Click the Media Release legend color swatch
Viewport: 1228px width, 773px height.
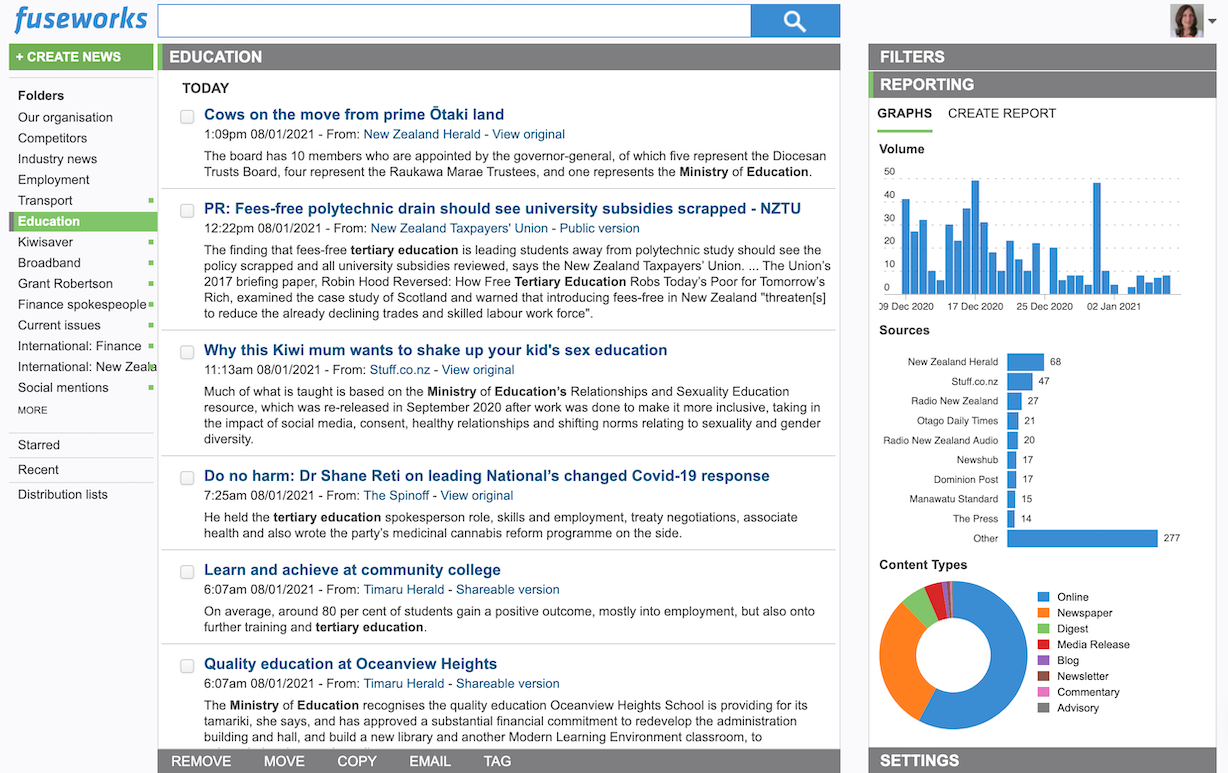coord(1044,645)
